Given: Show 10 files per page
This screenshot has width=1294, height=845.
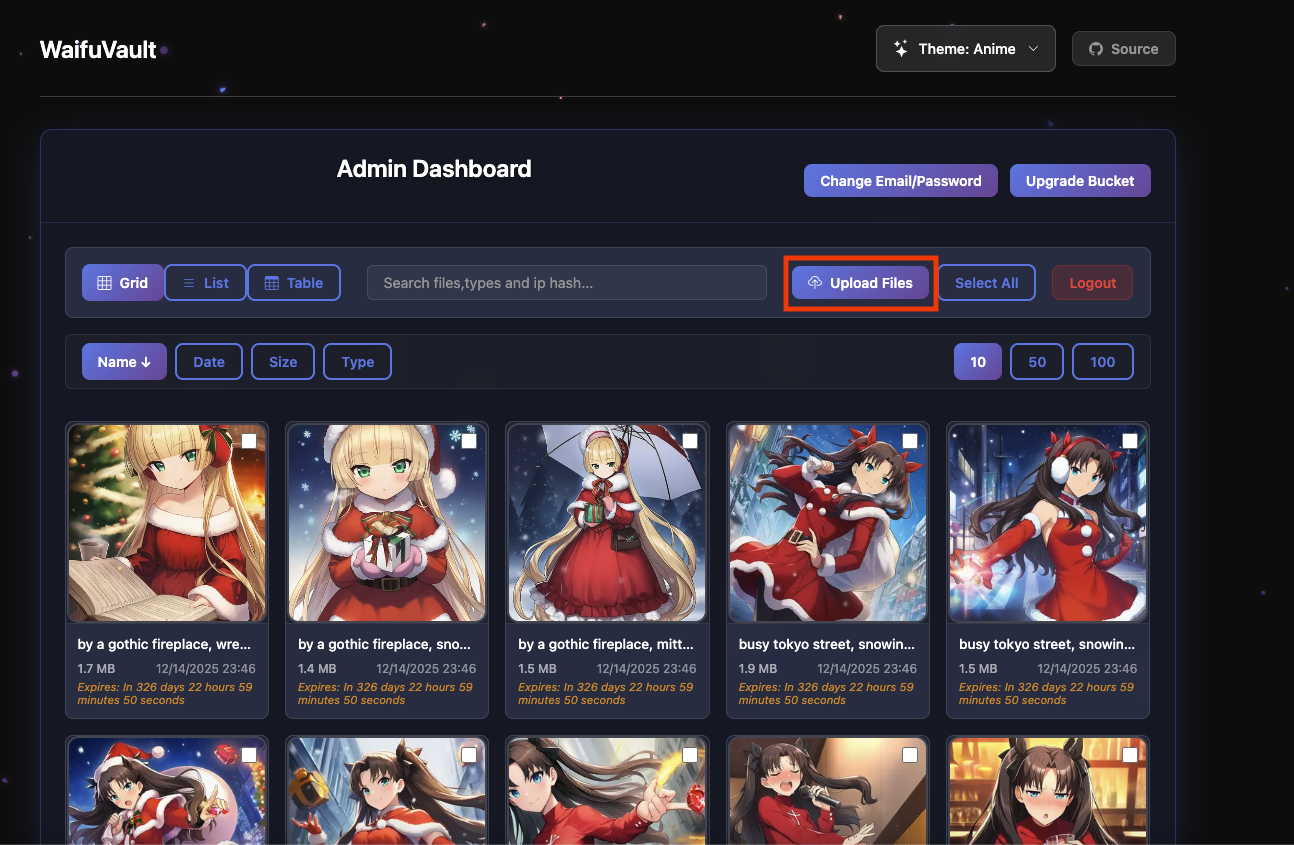Looking at the screenshot, I should coord(978,362).
